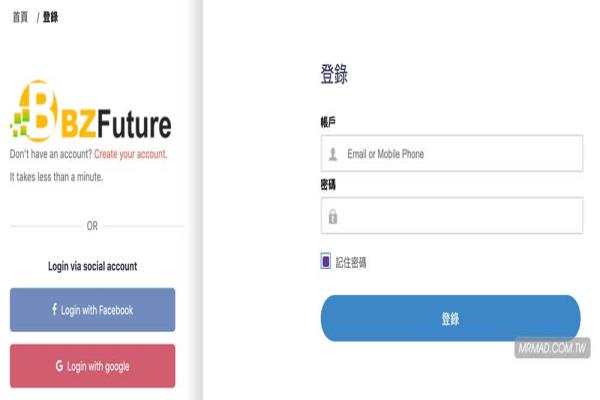Click the Facebook f icon
Viewport: 600px width, 400px height.
[x=55, y=309]
